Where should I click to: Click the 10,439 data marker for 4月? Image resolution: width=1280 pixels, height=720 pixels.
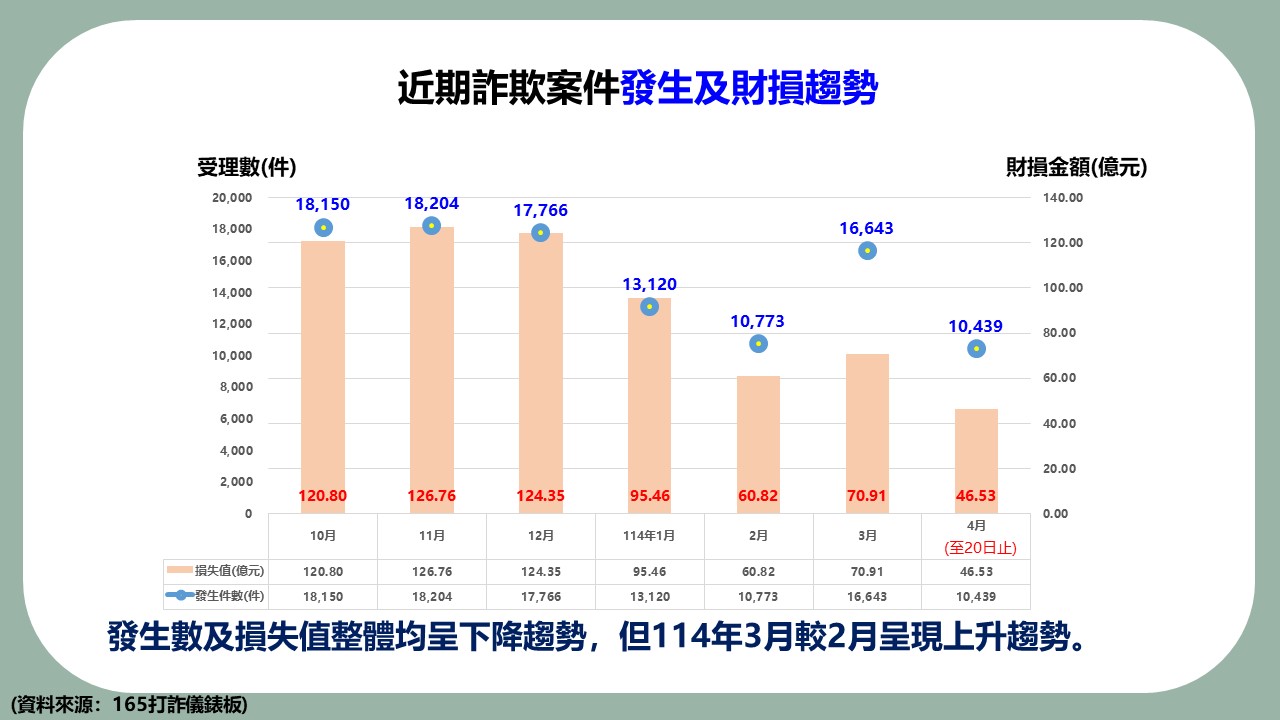click(x=977, y=349)
